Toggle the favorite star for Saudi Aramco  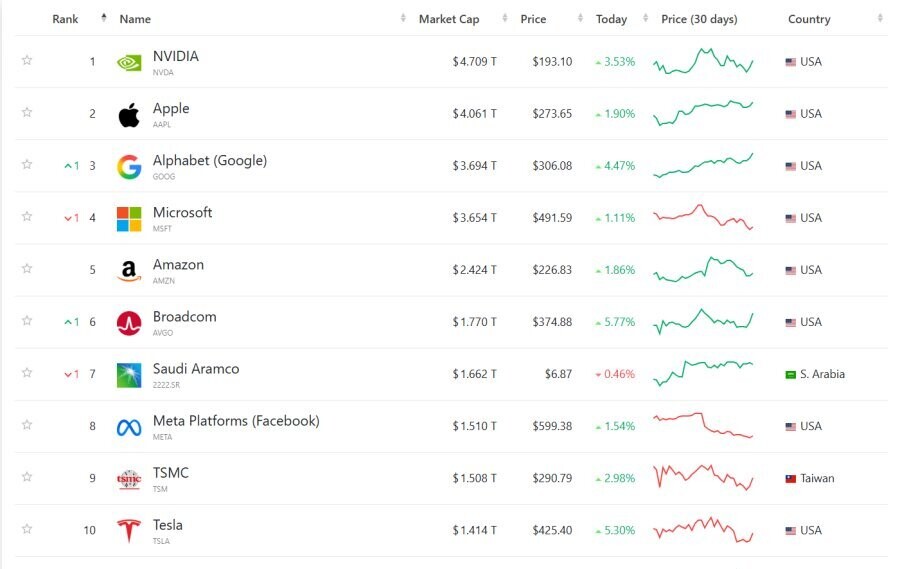[27, 373]
